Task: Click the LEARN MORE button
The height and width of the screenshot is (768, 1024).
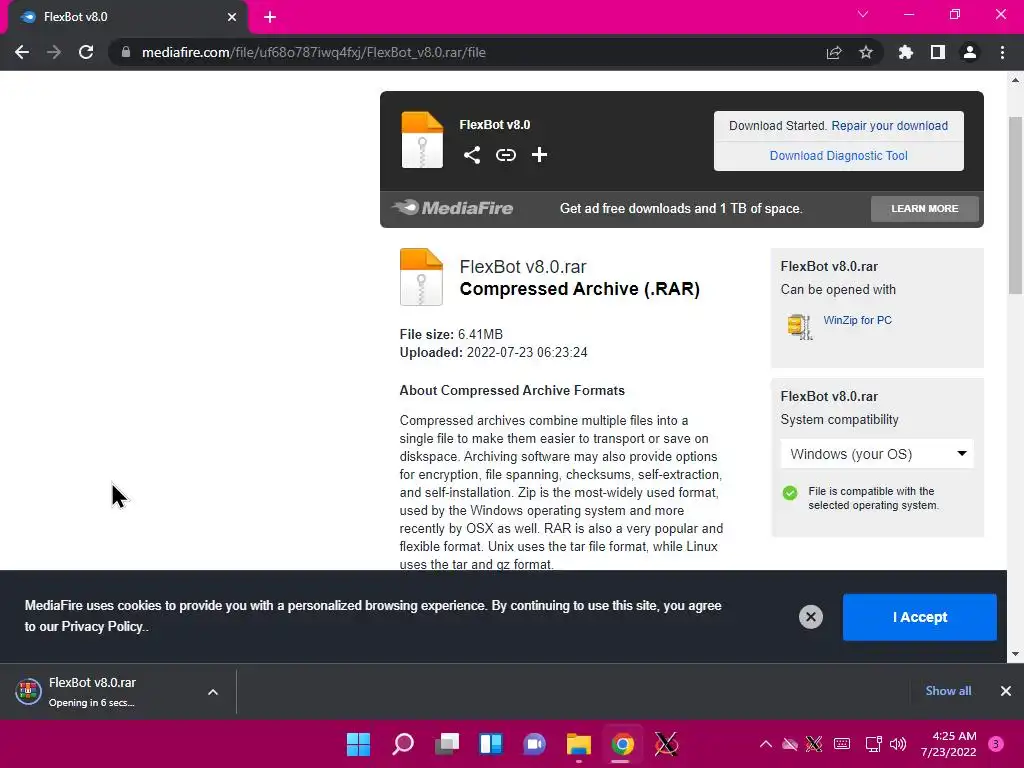Action: tap(924, 208)
